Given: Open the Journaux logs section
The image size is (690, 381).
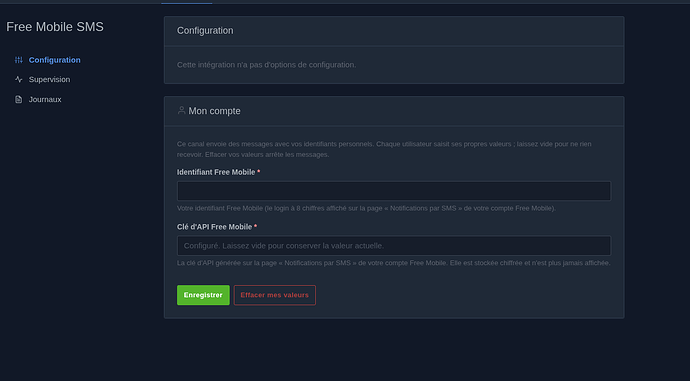Looking at the screenshot, I should click(45, 99).
